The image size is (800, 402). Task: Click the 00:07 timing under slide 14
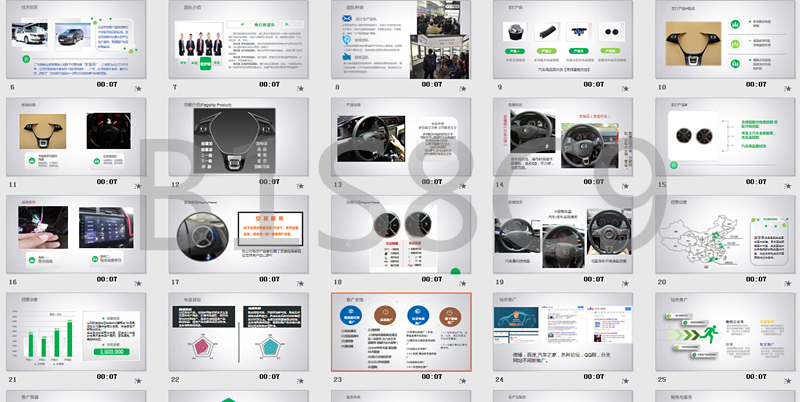tap(593, 182)
